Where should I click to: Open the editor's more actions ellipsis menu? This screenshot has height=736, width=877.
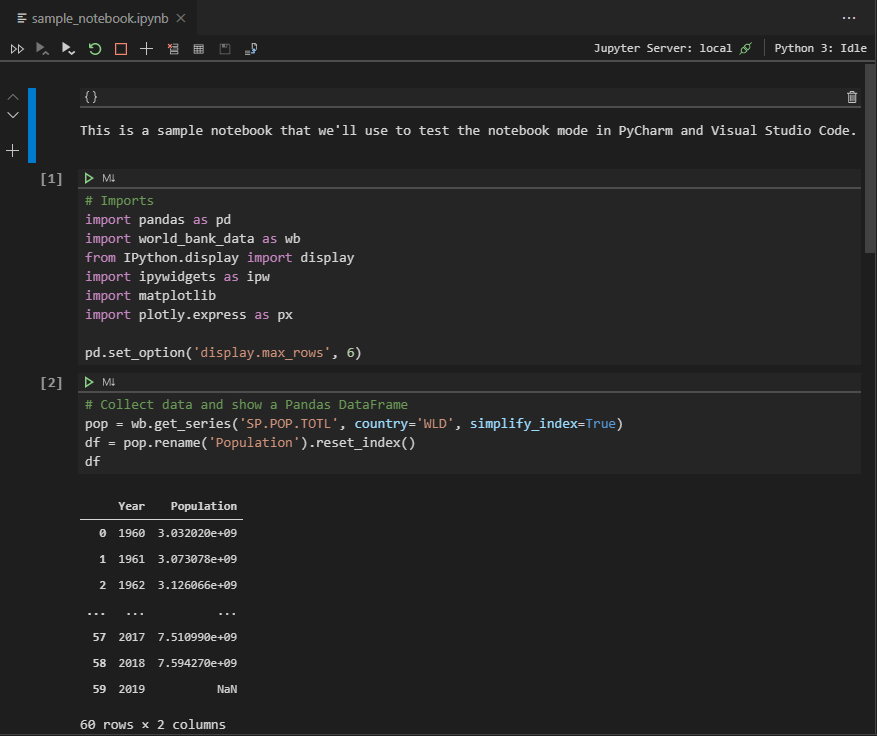click(849, 18)
